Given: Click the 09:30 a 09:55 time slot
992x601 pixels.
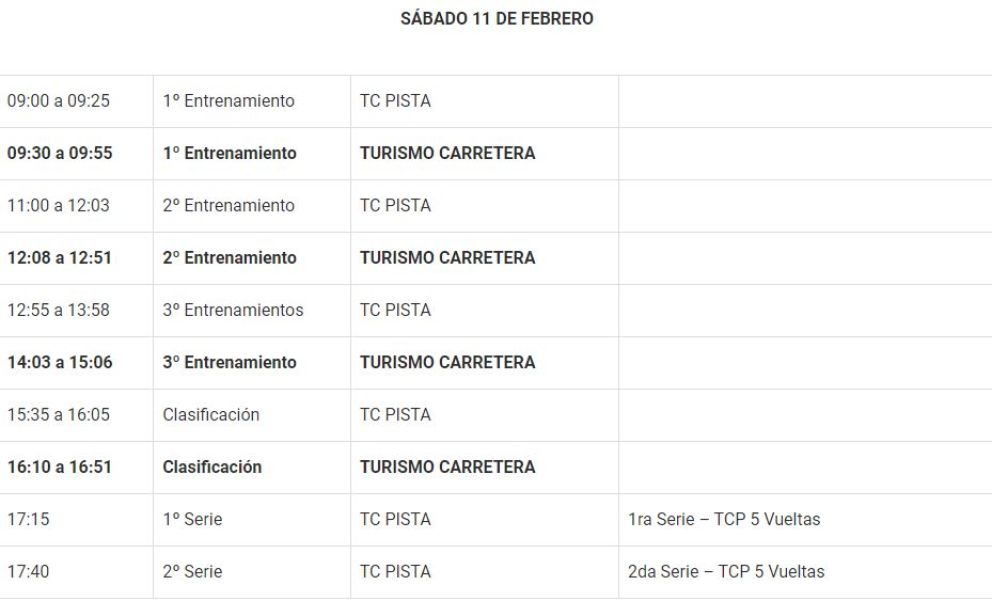Looking at the screenshot, I should click(x=60, y=153).
